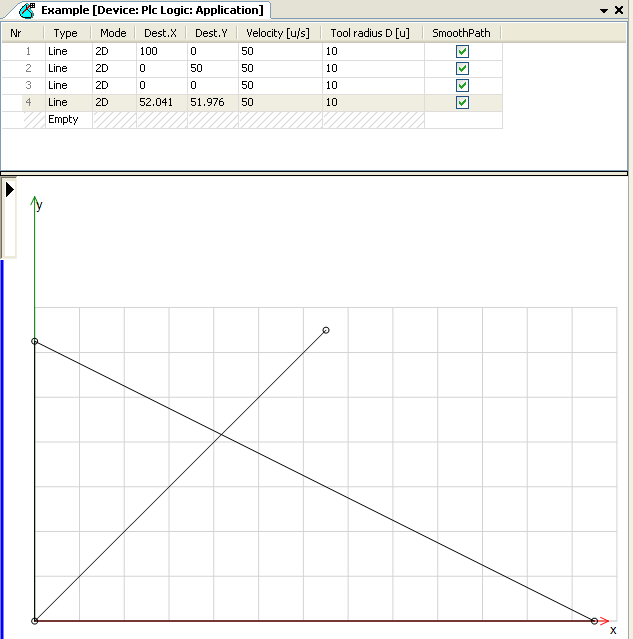Click the CNC program icon in the tab
Image resolution: width=633 pixels, height=639 pixels.
click(x=27, y=10)
